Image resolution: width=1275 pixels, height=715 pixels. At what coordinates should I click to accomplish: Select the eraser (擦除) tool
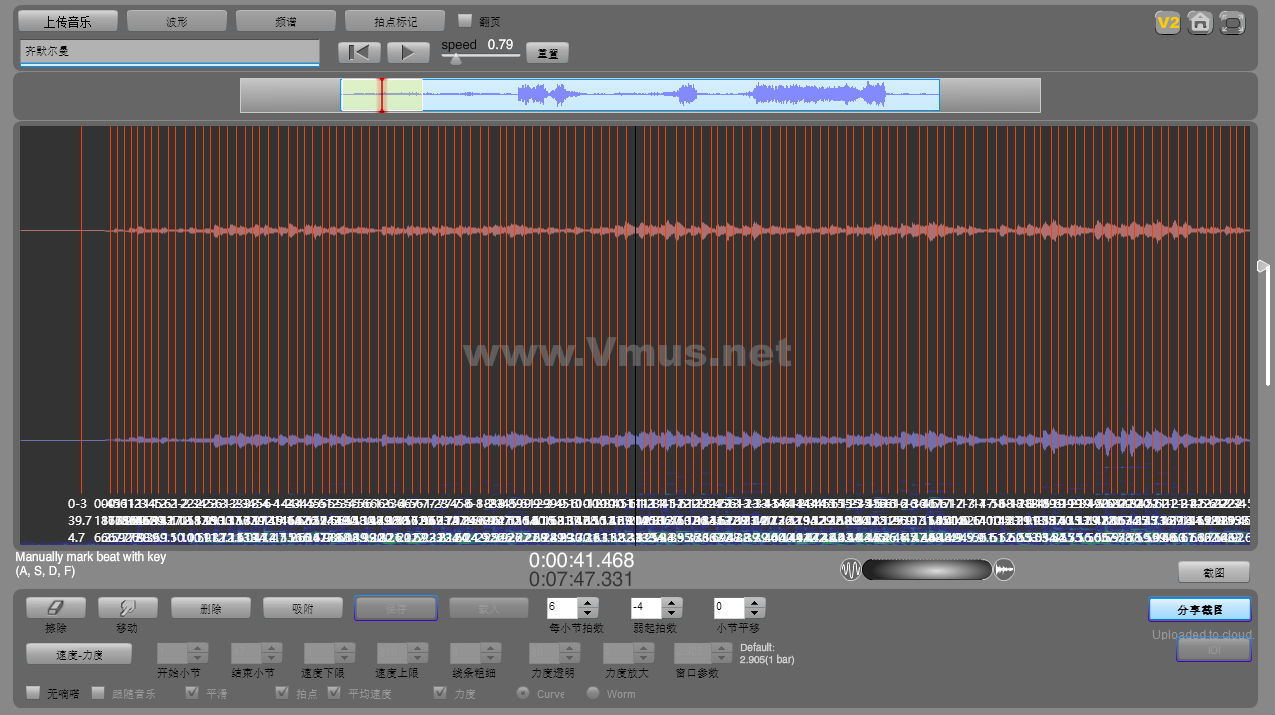[55, 607]
